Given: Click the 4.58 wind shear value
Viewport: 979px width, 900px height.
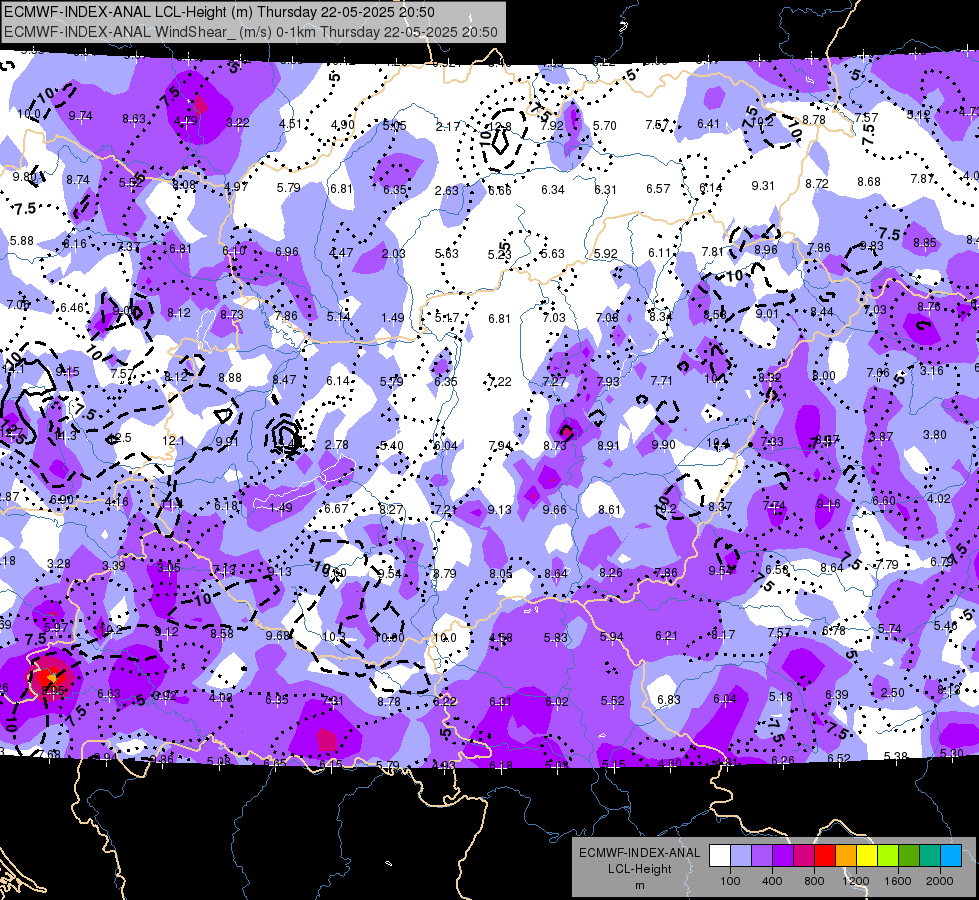Looking at the screenshot, I should click(x=501, y=638).
